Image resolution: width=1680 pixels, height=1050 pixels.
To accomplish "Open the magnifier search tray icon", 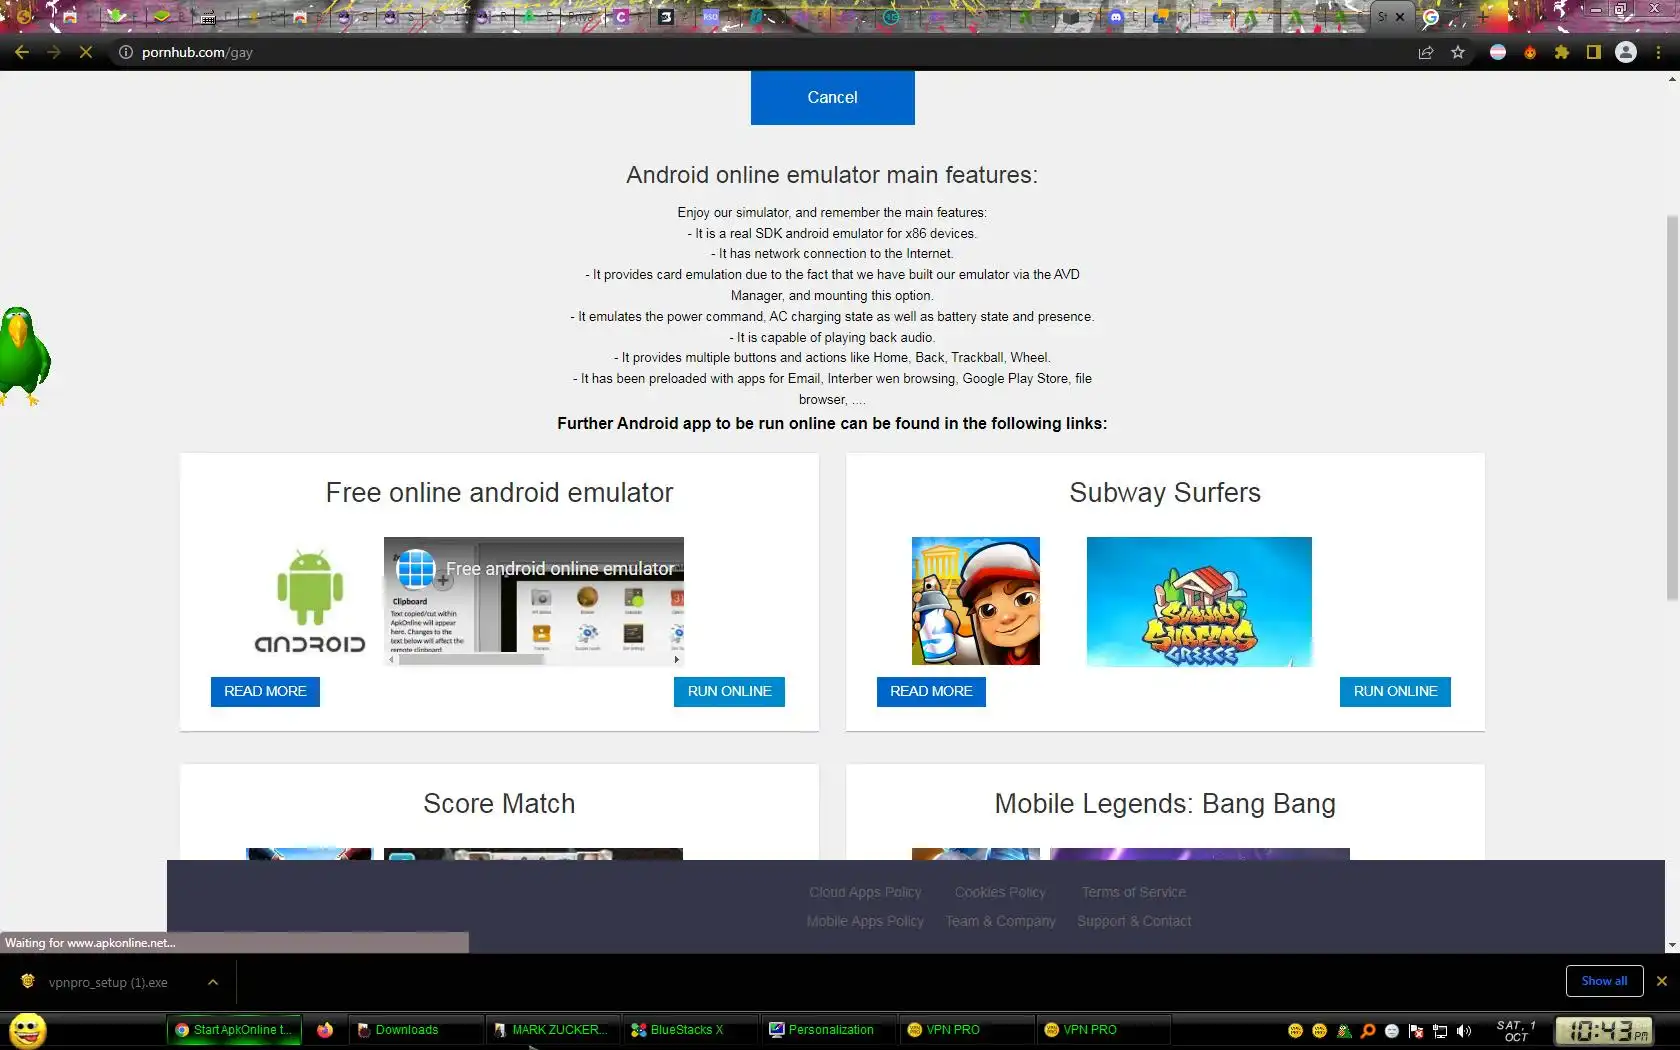I will click(x=1368, y=1031).
